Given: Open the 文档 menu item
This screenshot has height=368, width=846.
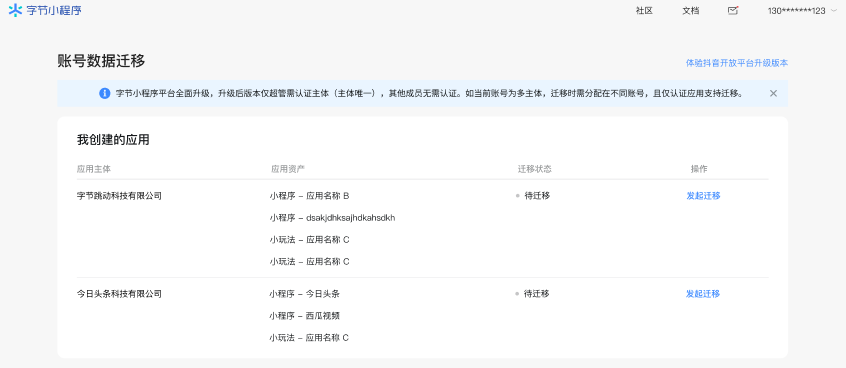Looking at the screenshot, I should (x=691, y=11).
